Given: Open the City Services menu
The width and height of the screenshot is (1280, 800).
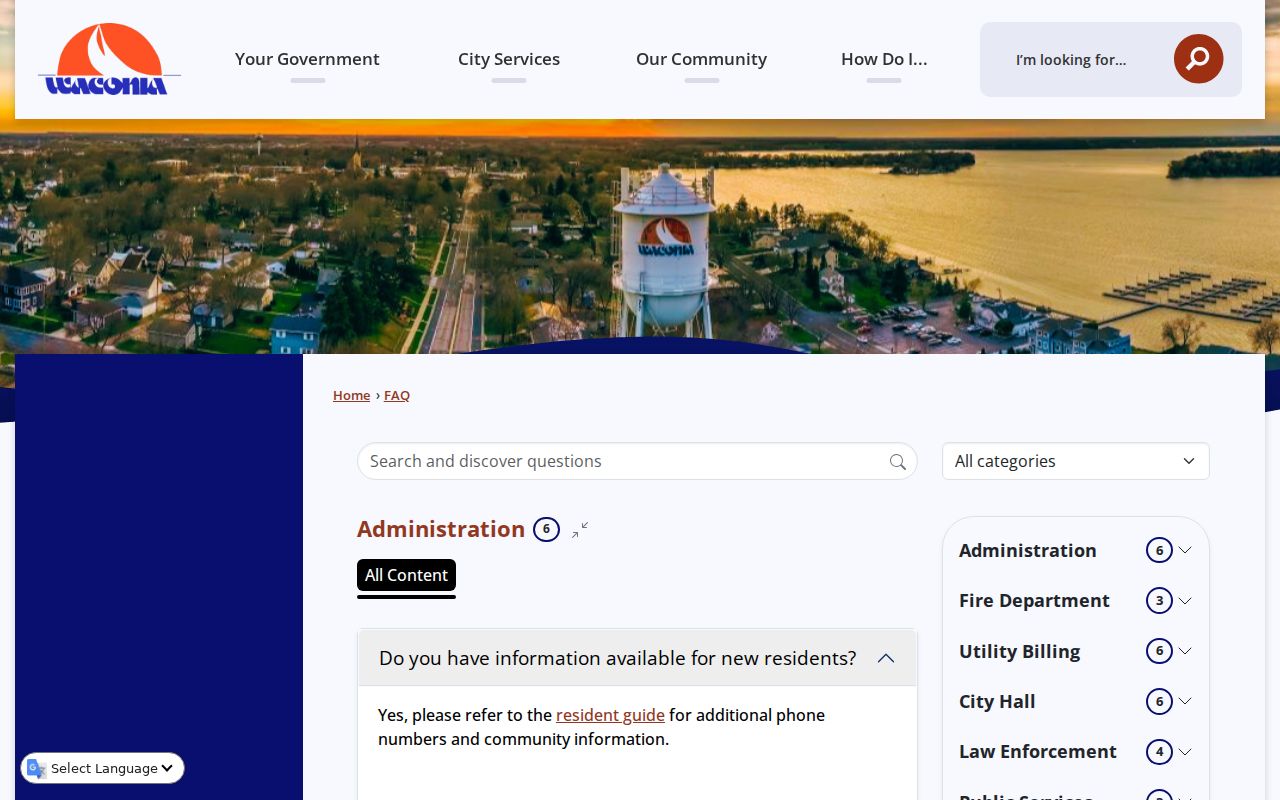Looking at the screenshot, I should [509, 59].
